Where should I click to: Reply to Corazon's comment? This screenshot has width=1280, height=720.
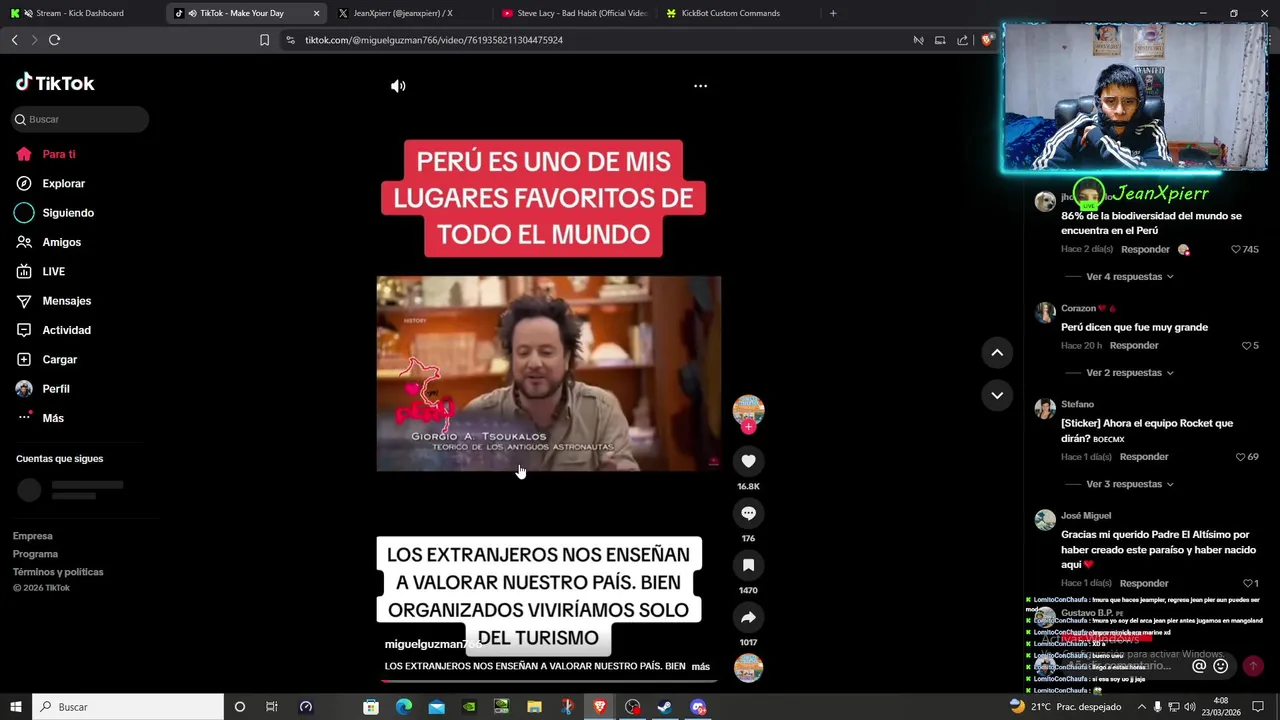click(1134, 345)
